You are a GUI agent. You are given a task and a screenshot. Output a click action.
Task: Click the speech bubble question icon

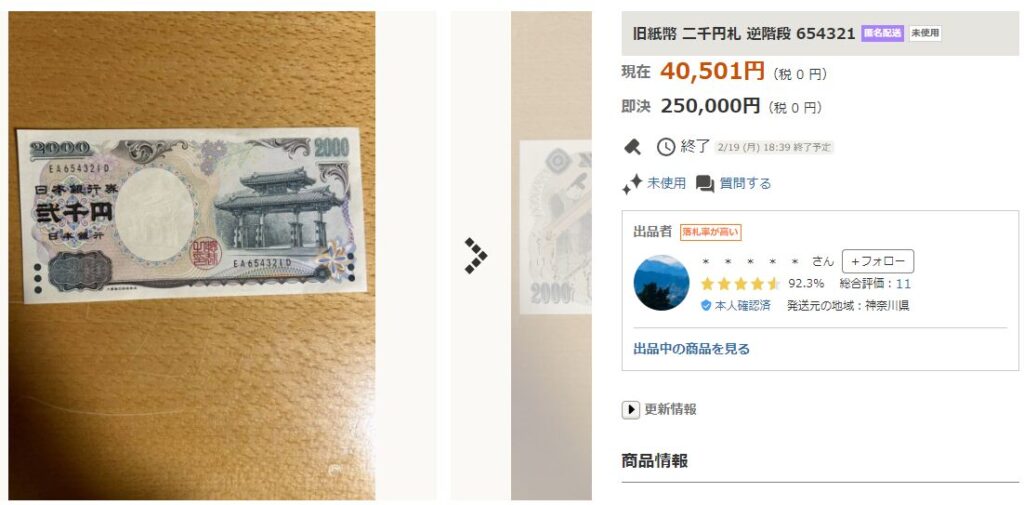pos(705,184)
